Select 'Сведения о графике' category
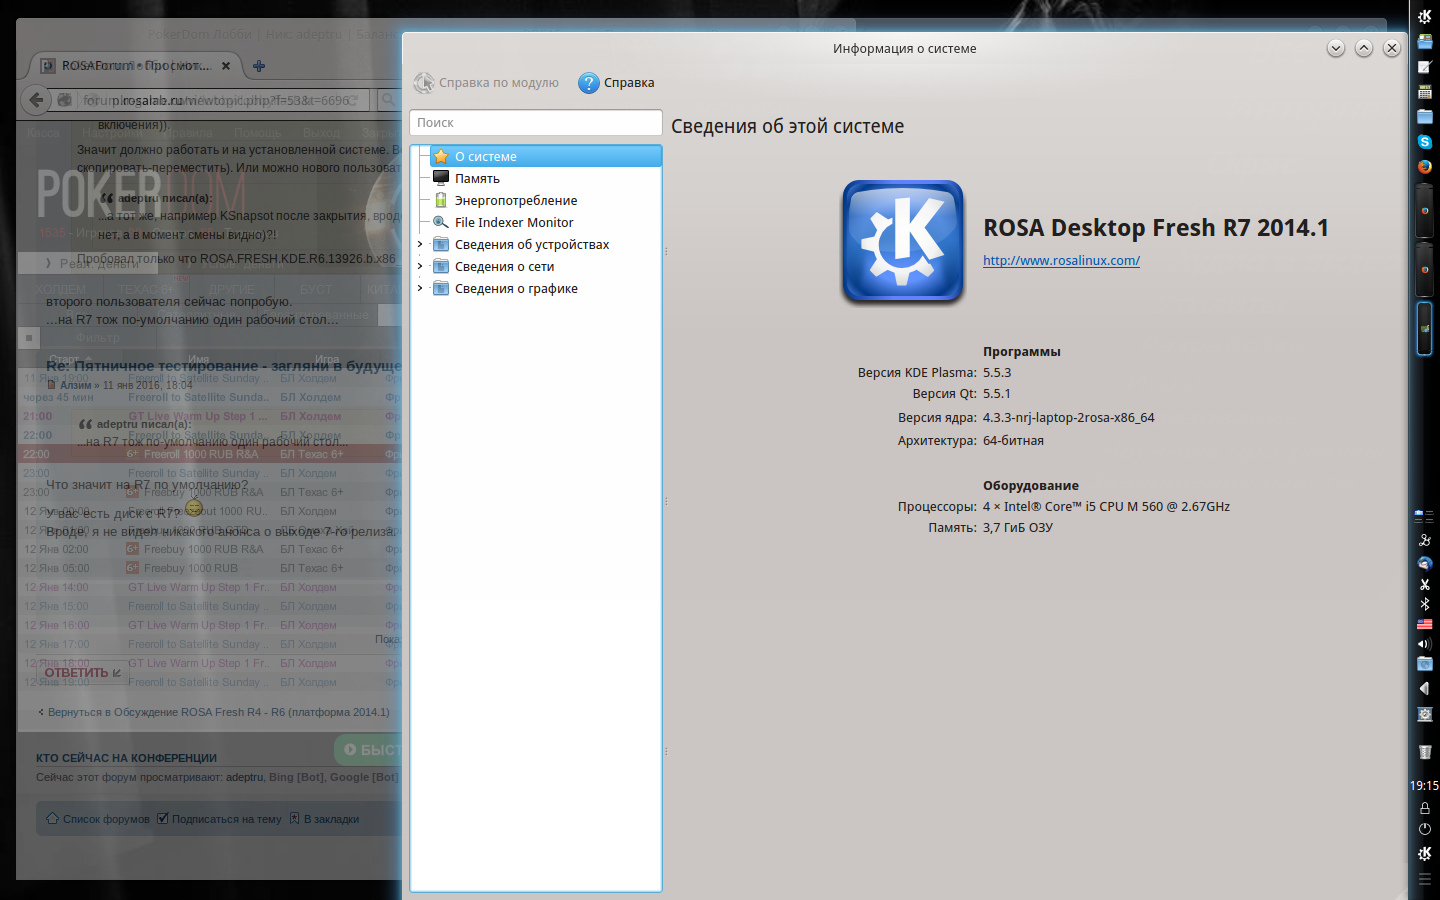 516,288
